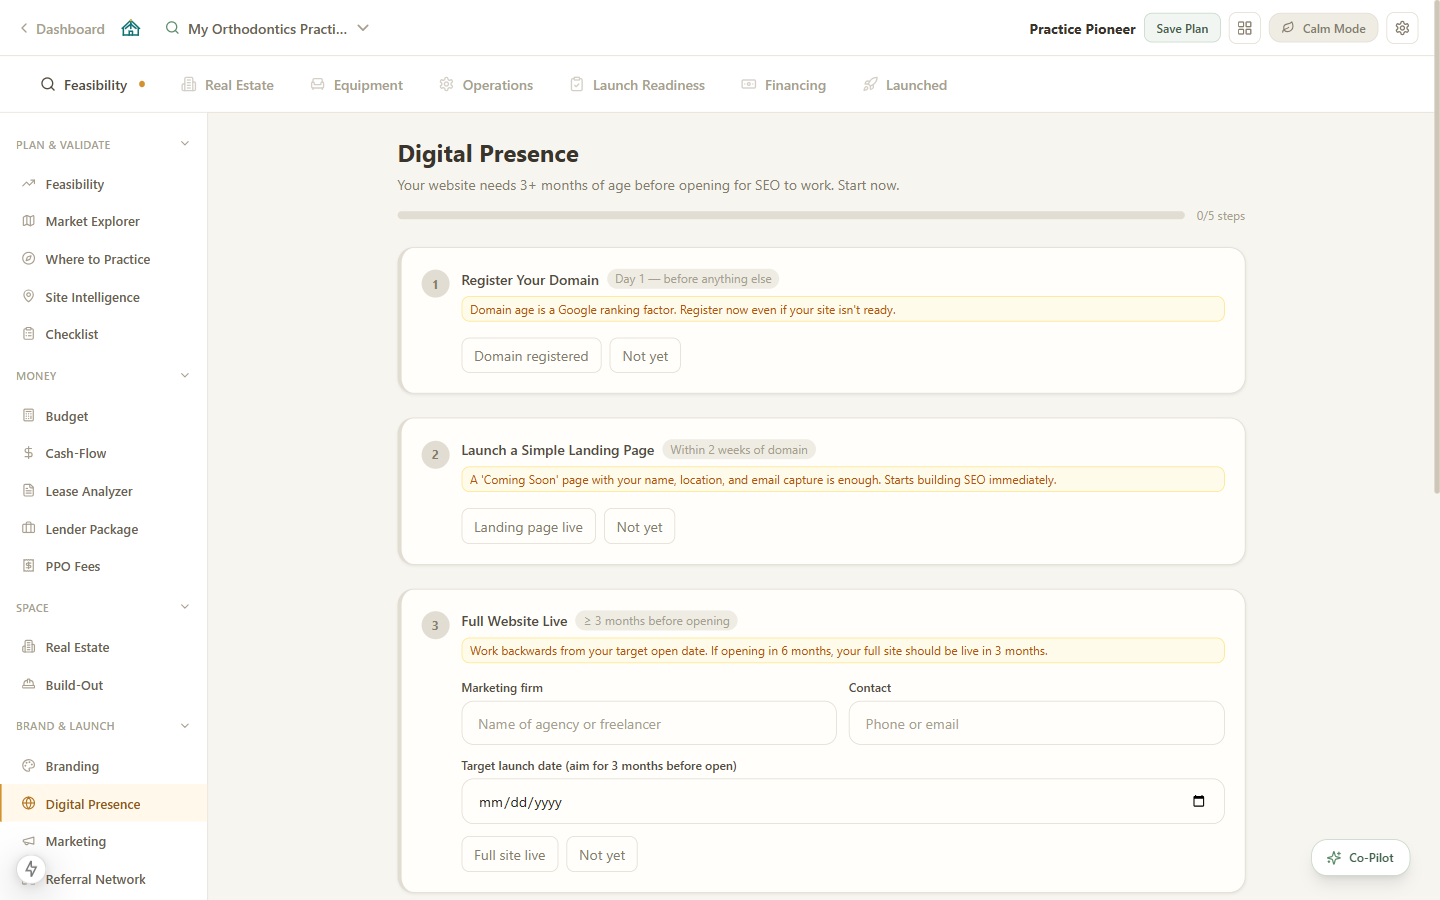
Task: Click the Calm Mode leaf icon
Action: coord(1288,28)
